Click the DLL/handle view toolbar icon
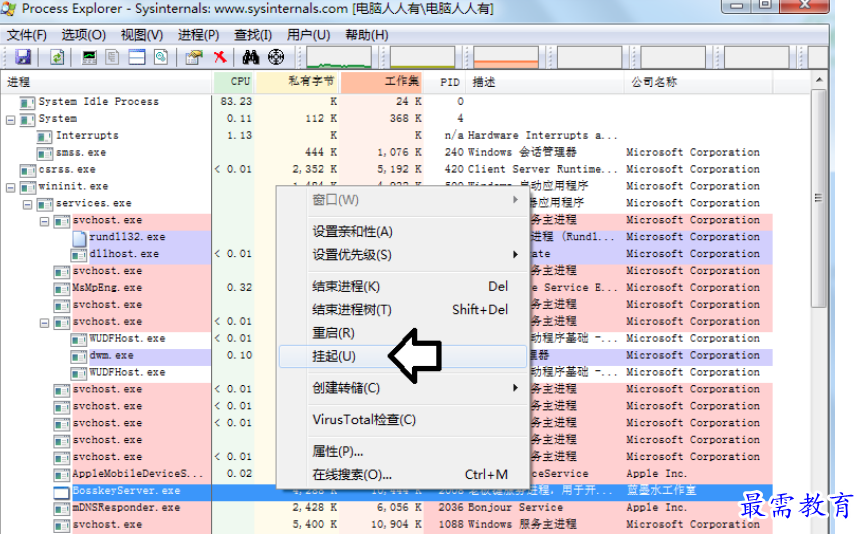Image resolution: width=862 pixels, height=537 pixels. pyautogui.click(x=161, y=57)
